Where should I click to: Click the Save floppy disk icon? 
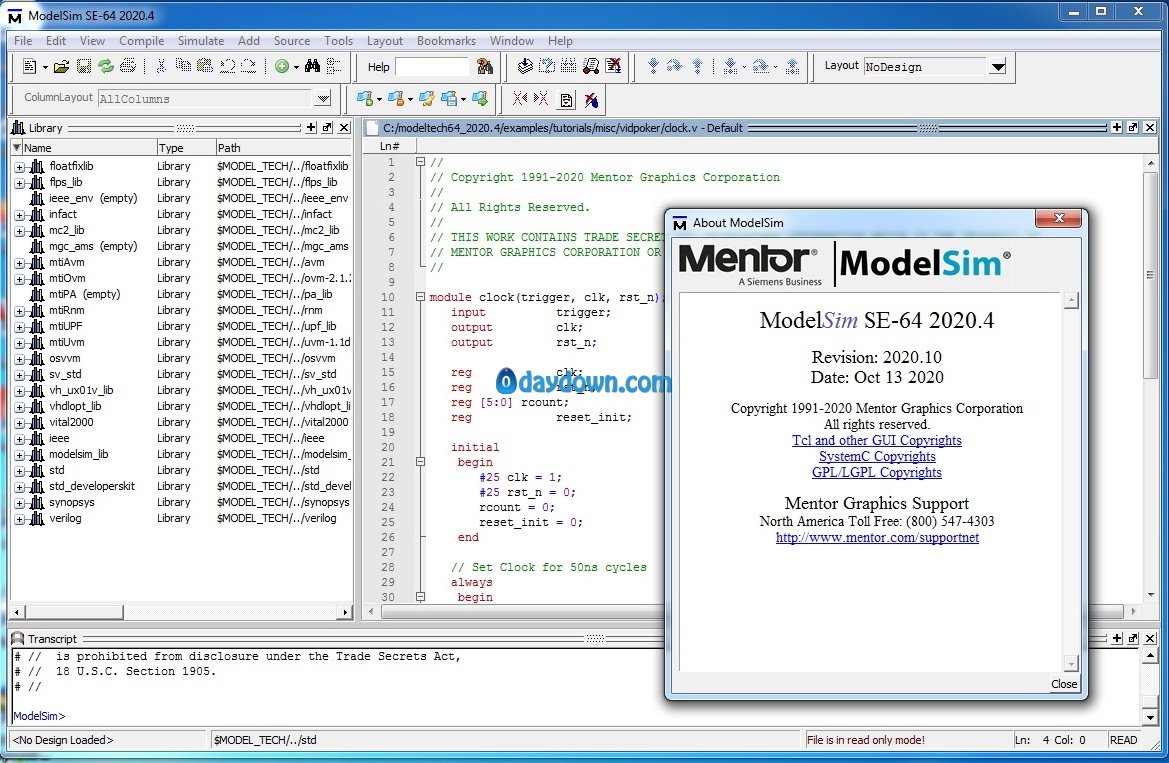pos(84,66)
